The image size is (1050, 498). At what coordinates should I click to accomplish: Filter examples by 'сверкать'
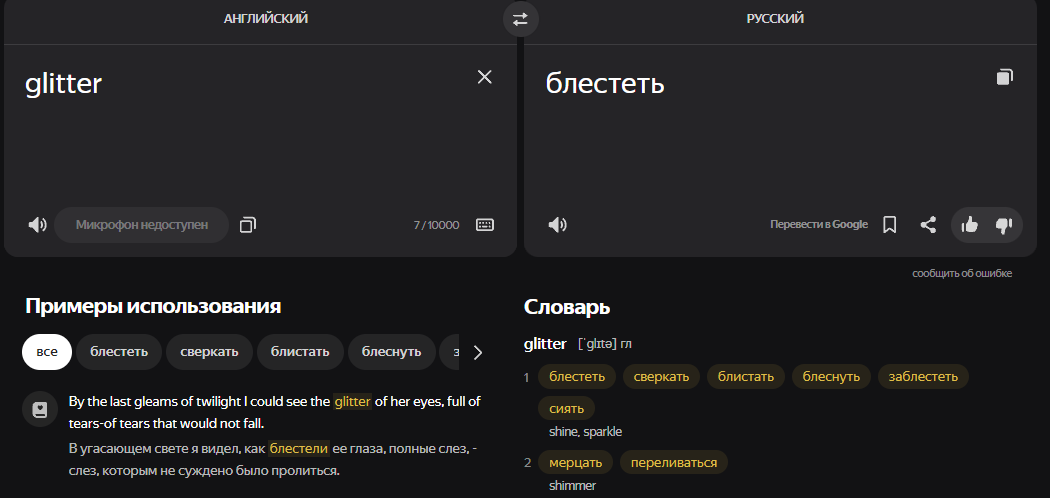[x=209, y=352]
